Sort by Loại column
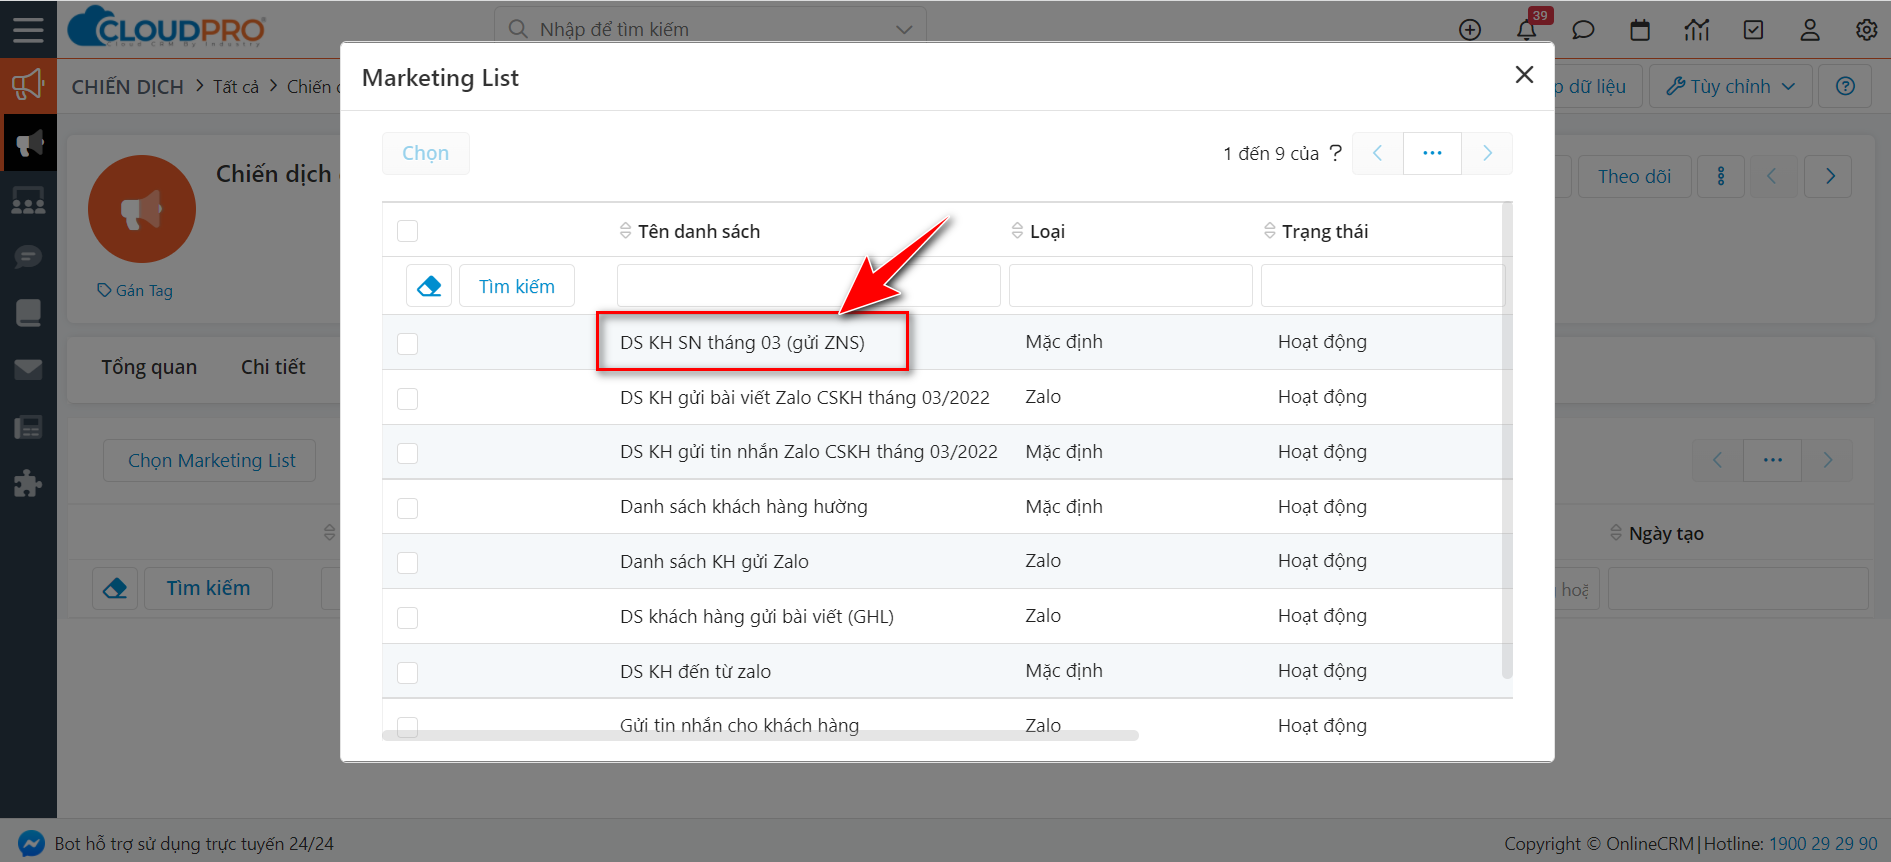The width and height of the screenshot is (1891, 862). 1038,231
